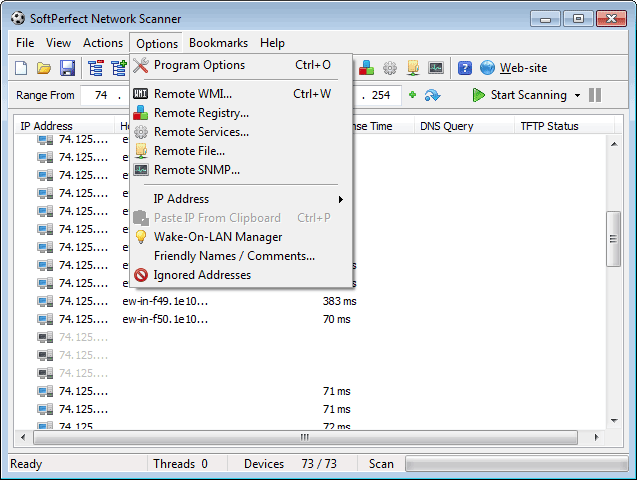This screenshot has width=637, height=480.
Task: Click the Start Scanning button label
Action: 529,95
